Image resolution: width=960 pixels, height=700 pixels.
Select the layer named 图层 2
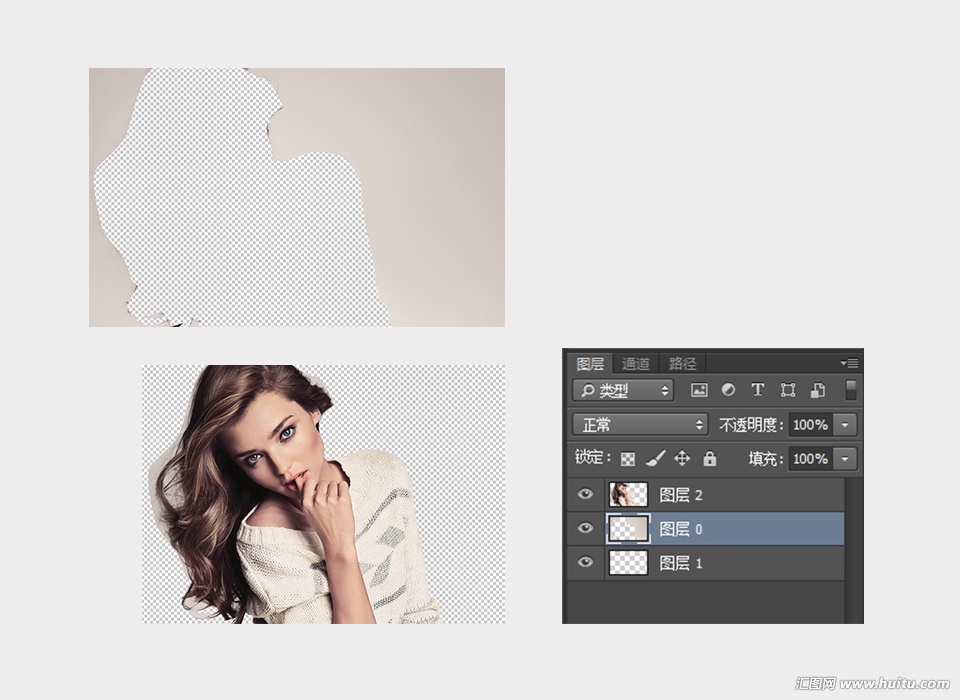click(x=707, y=494)
